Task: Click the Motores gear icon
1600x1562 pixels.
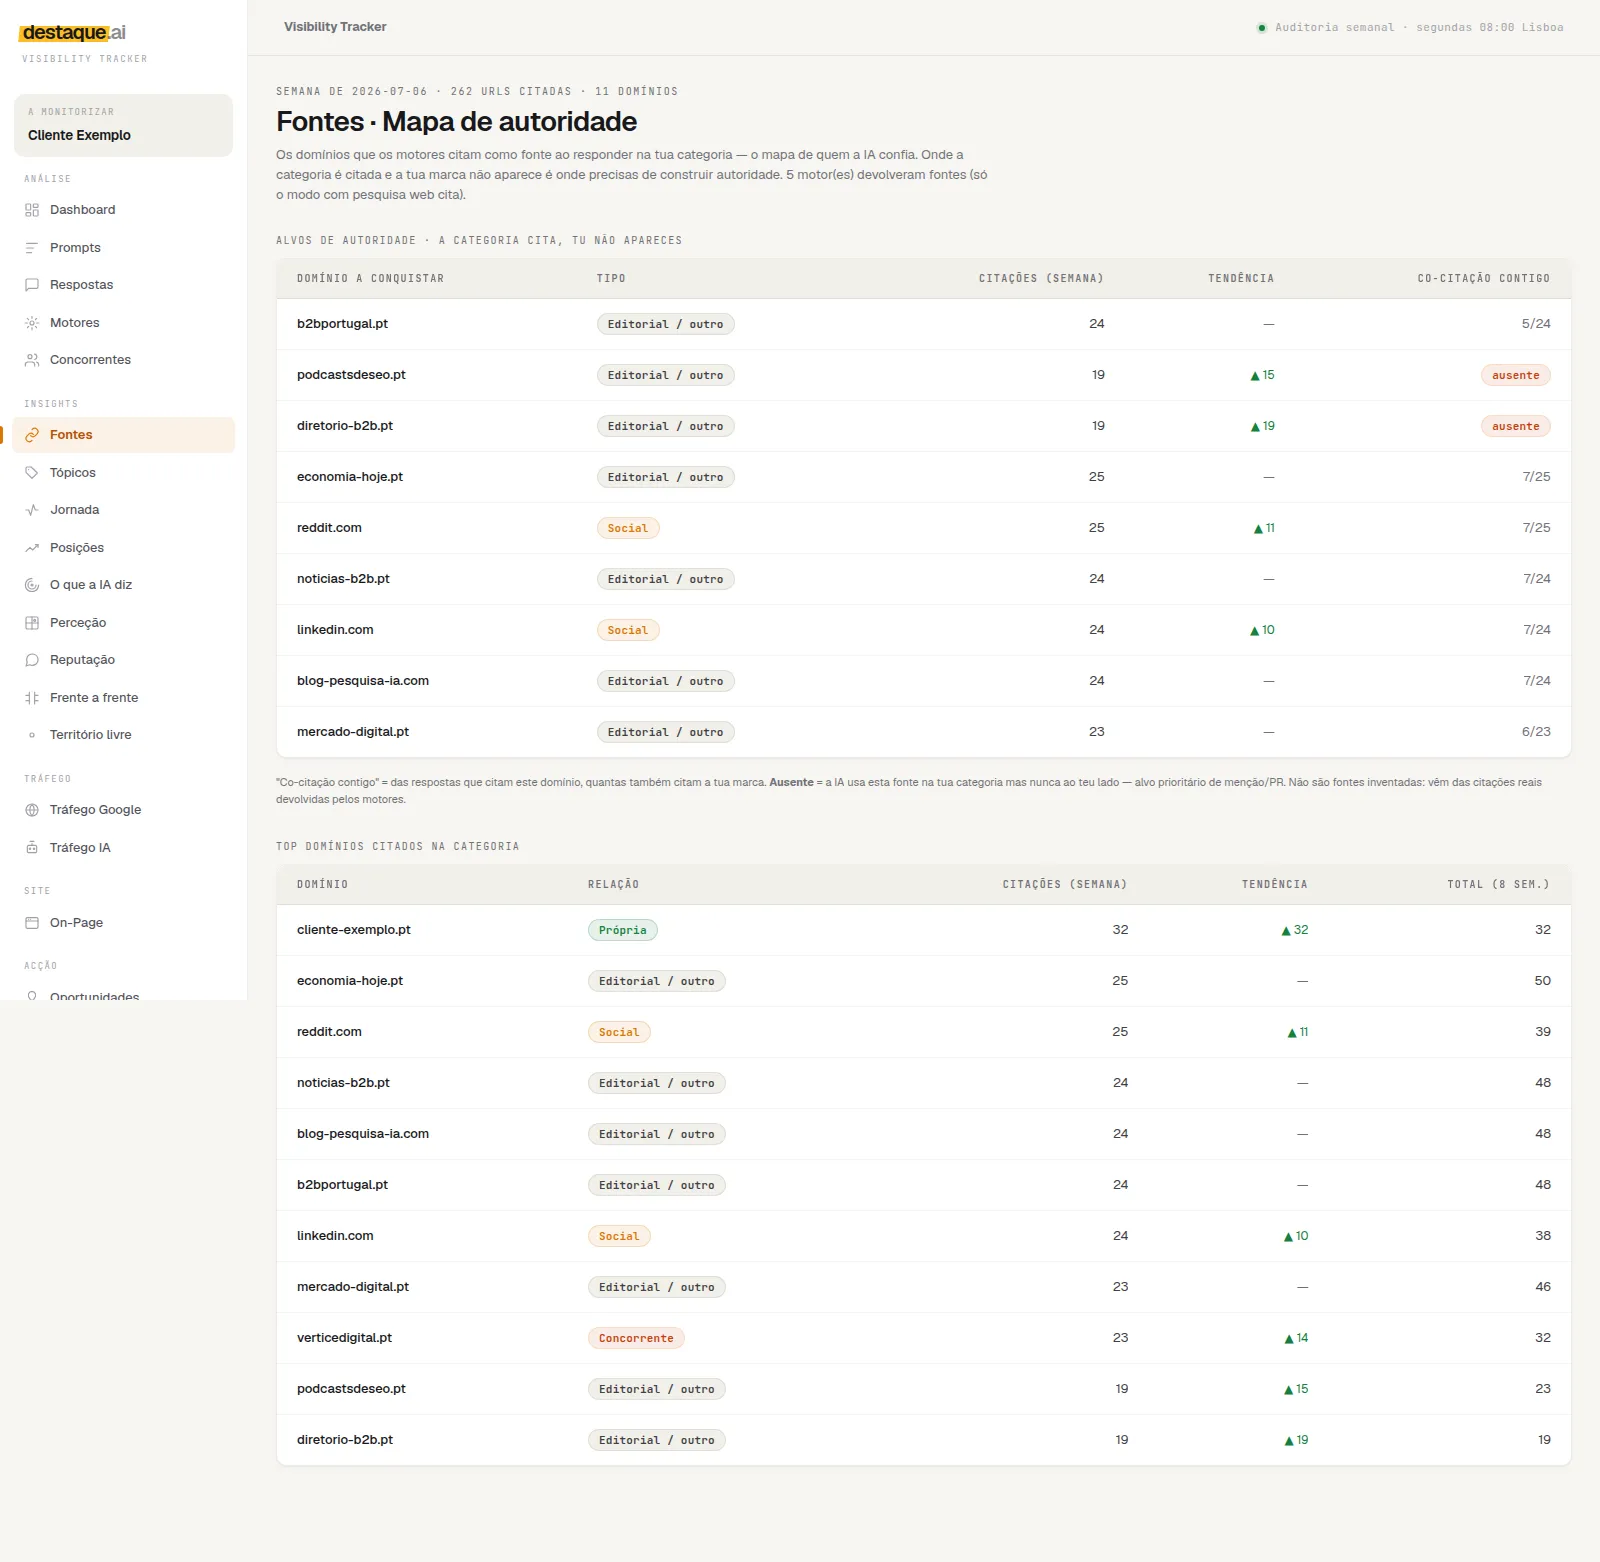Action: click(x=32, y=323)
